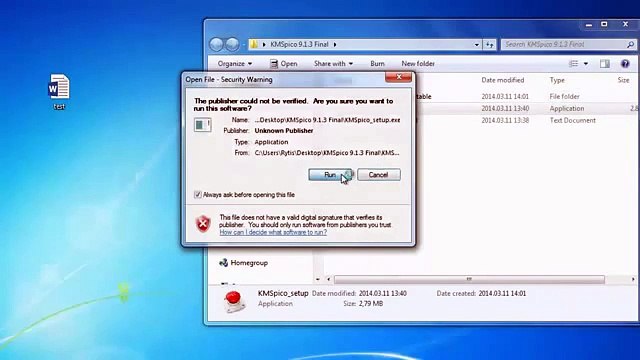Click the KMSpico_setup red button icon in details pane
Viewport: 640px width, 360px height.
click(234, 301)
